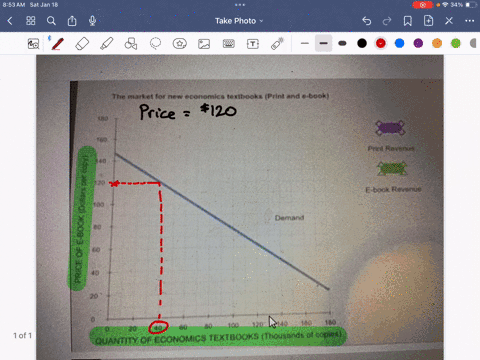The image size is (480, 360).
Task: Insert an image with the Image tool
Action: point(204,44)
